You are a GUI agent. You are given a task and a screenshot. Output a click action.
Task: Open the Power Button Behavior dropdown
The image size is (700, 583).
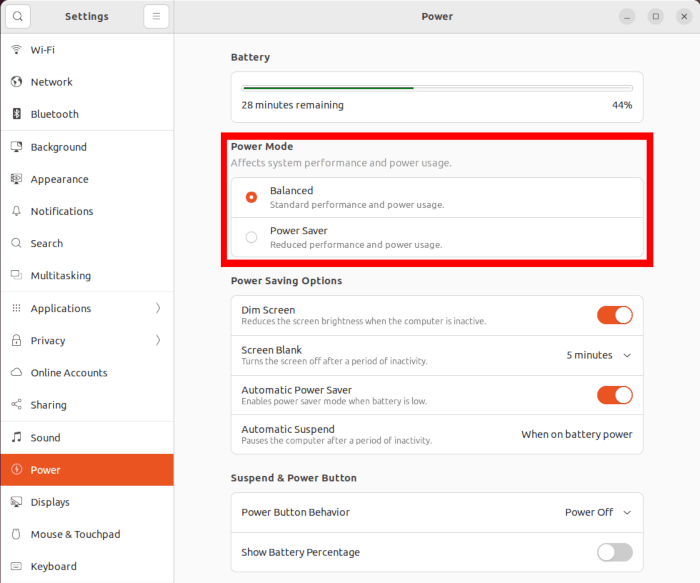coord(598,512)
